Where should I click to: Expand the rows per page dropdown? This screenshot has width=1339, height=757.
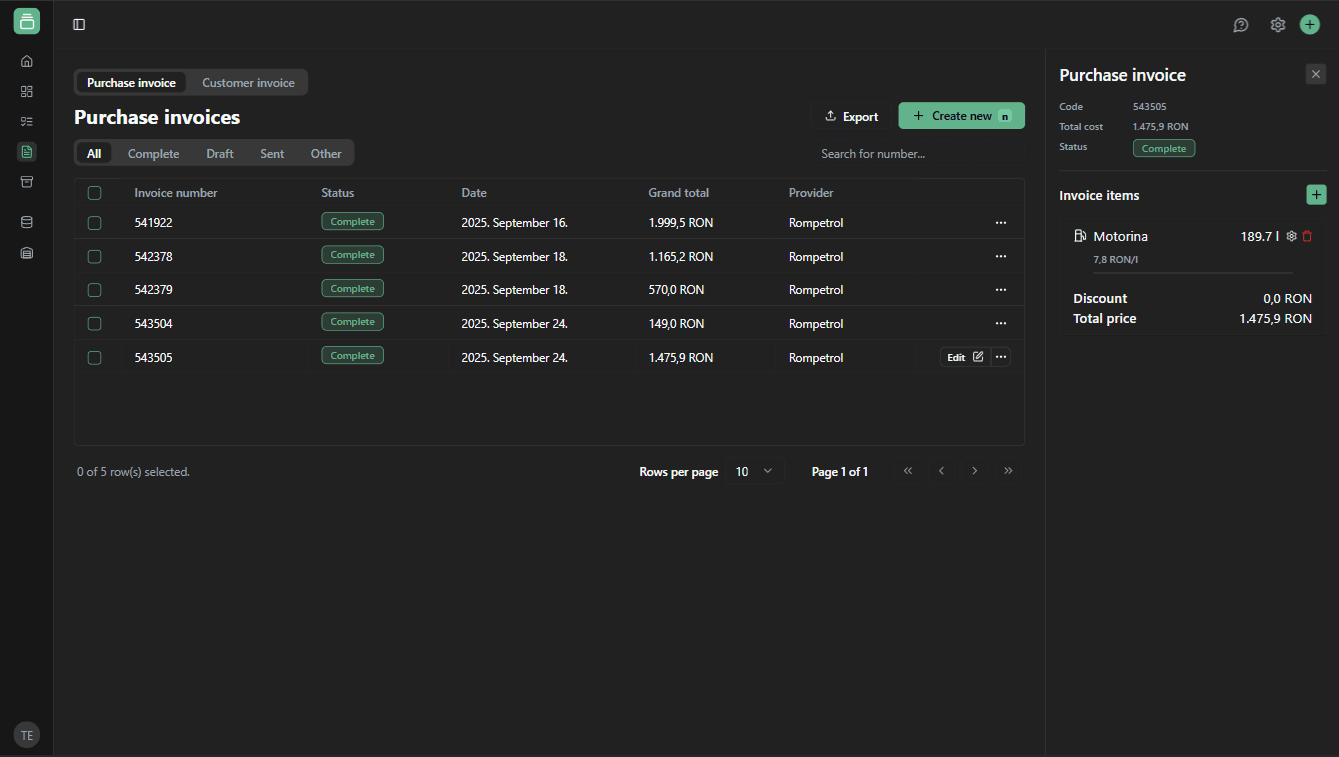pos(755,471)
